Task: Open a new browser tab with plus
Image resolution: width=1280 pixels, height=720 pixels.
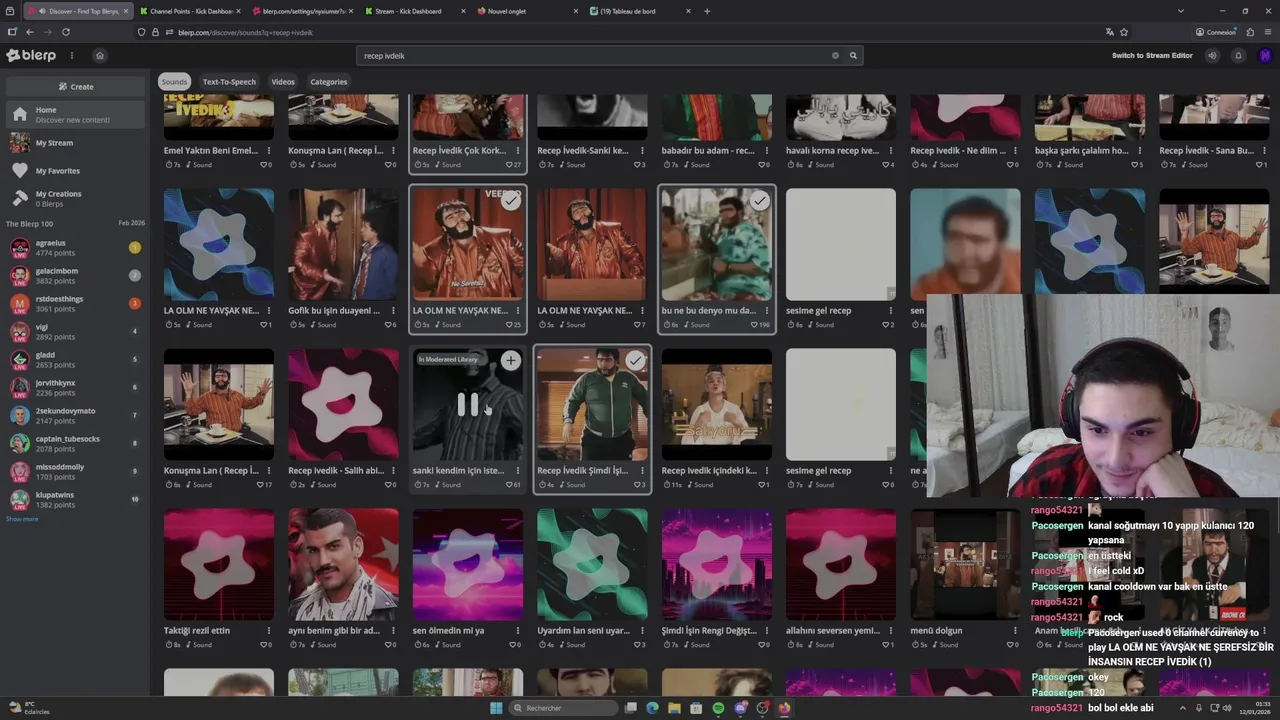Action: [x=707, y=11]
